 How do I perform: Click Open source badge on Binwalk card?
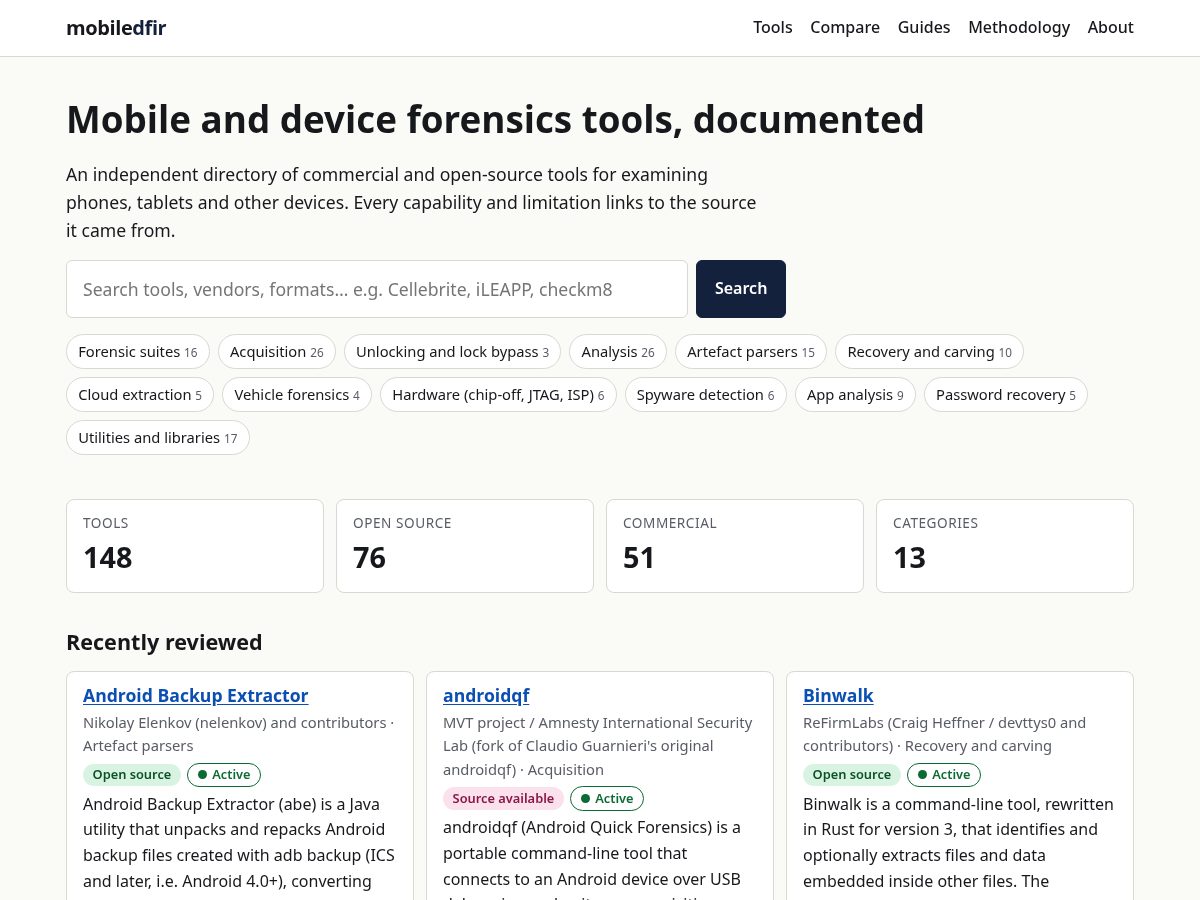tap(852, 775)
